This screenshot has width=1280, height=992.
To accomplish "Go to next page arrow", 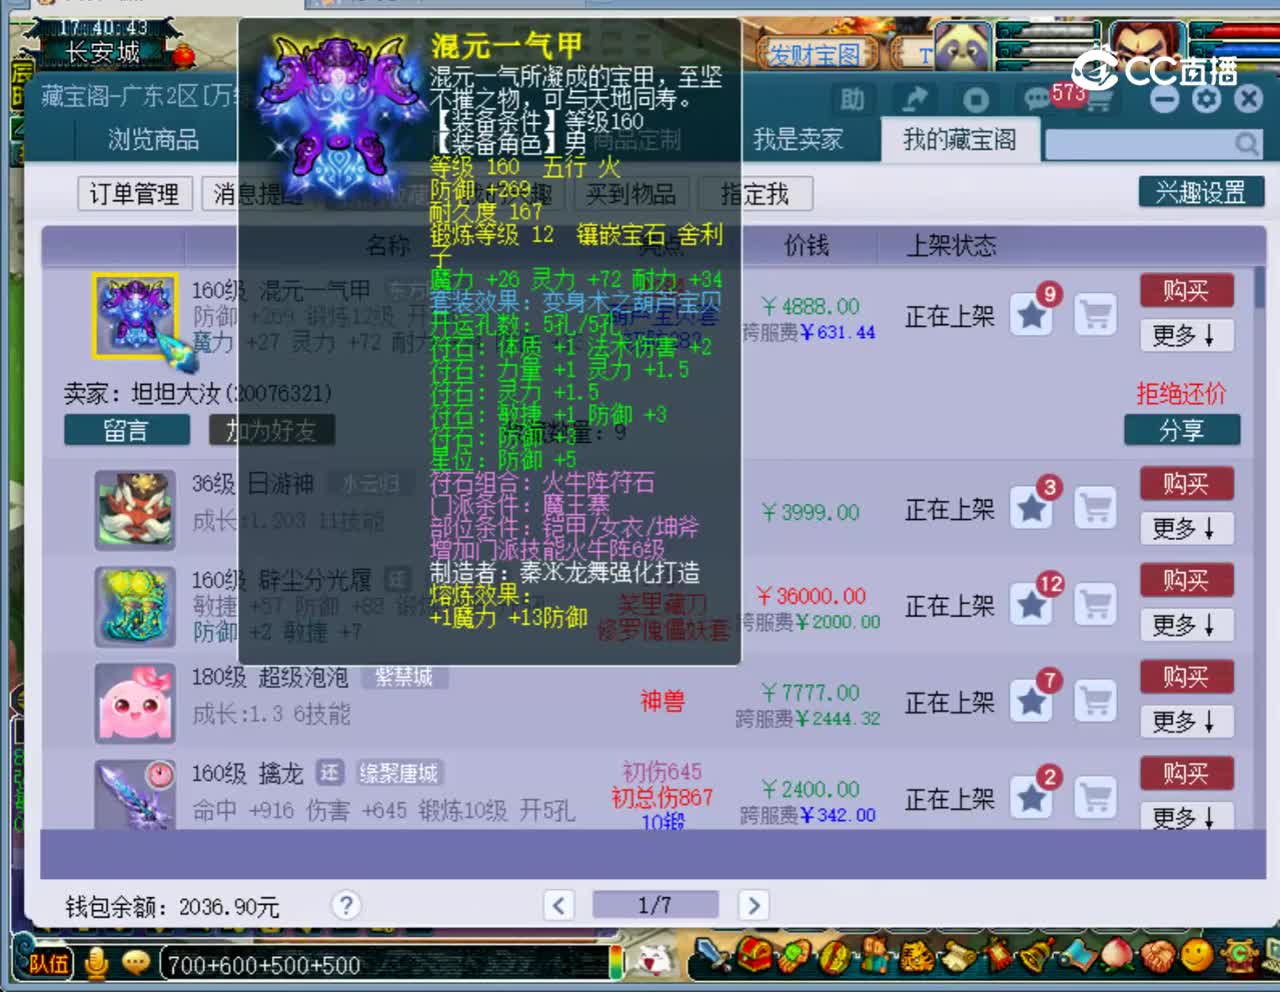I will tap(753, 905).
